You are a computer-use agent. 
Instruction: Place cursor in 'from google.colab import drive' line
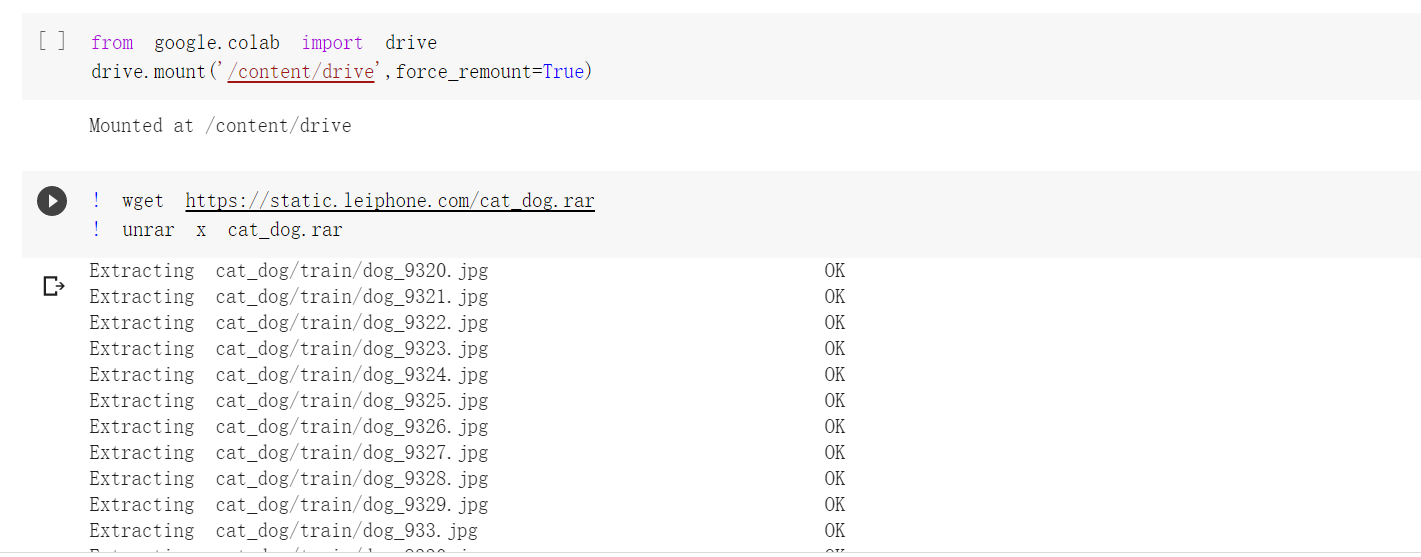click(264, 43)
